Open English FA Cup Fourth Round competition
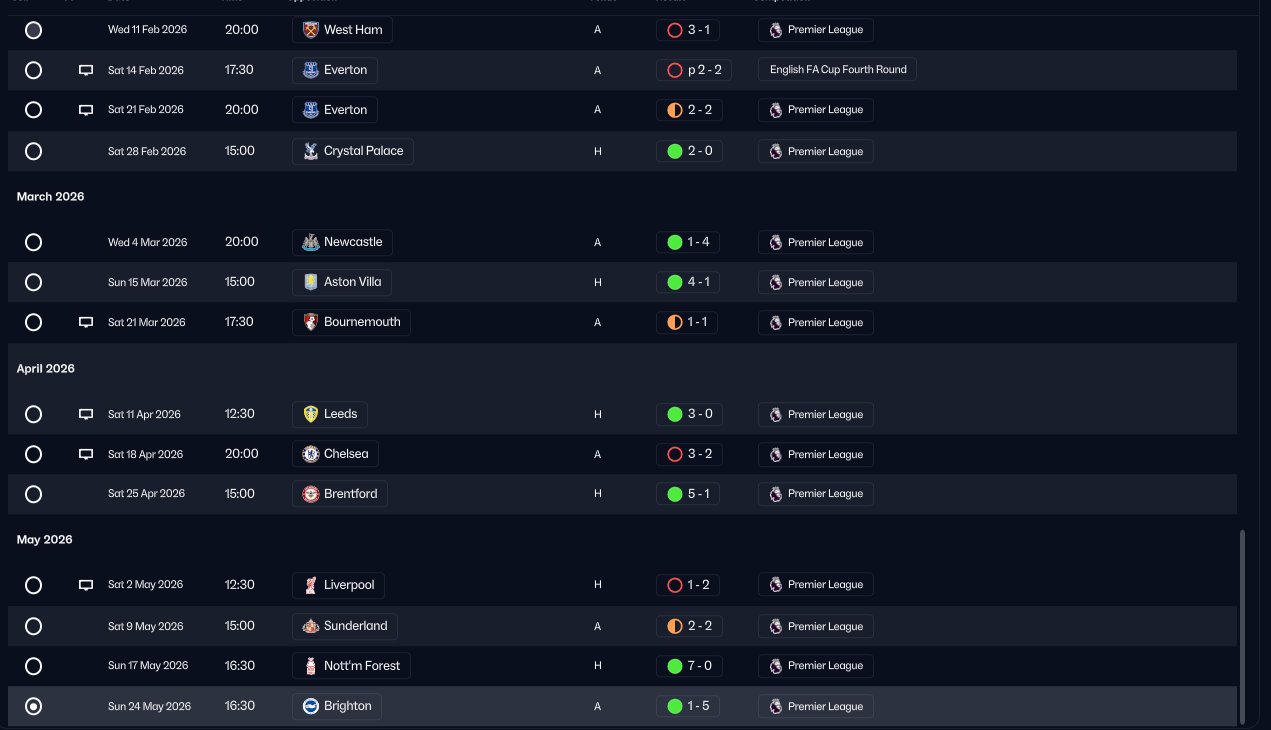This screenshot has width=1271, height=730. point(837,70)
